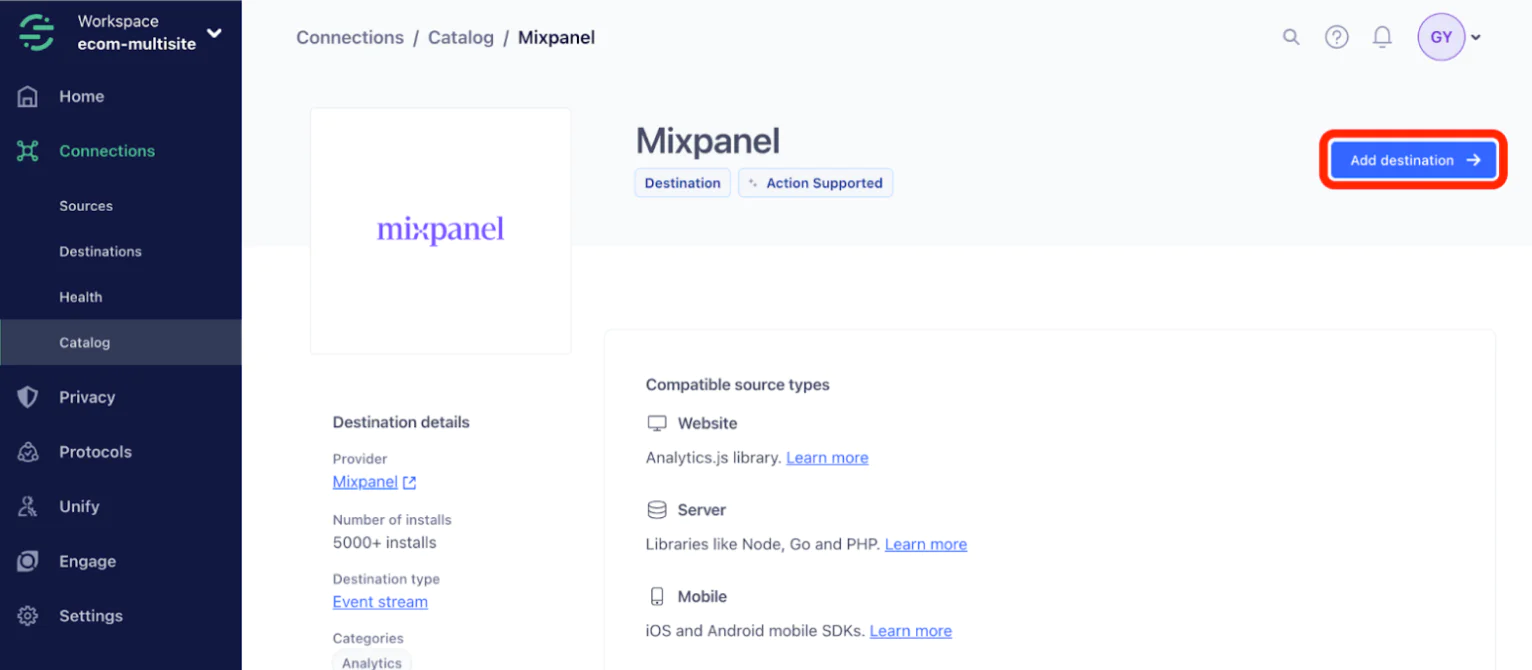Click the help question mark icon
1532x670 pixels.
pos(1336,37)
